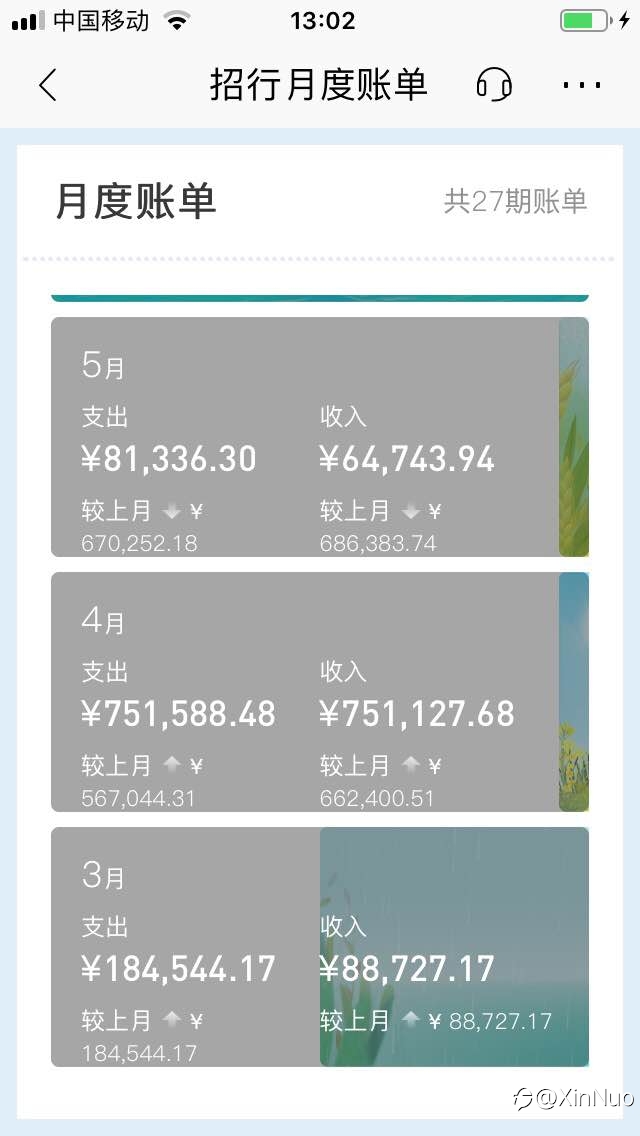This screenshot has width=640, height=1136.
Task: Tap the battery indicator icon
Action: [x=585, y=20]
